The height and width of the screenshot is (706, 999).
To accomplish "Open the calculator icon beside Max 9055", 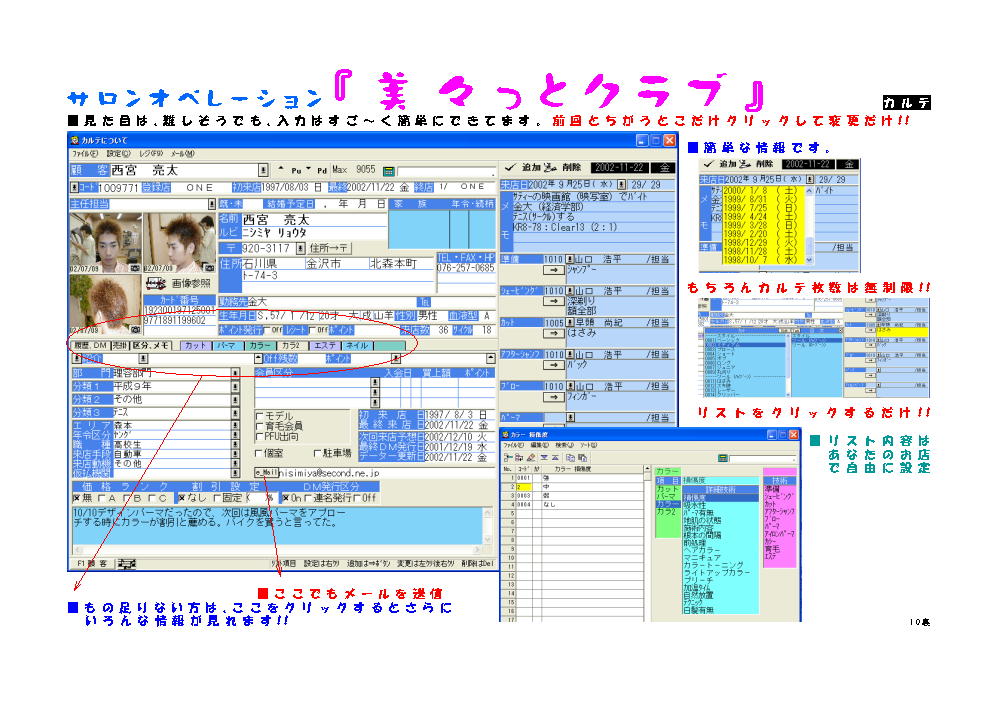I will pyautogui.click(x=389, y=171).
